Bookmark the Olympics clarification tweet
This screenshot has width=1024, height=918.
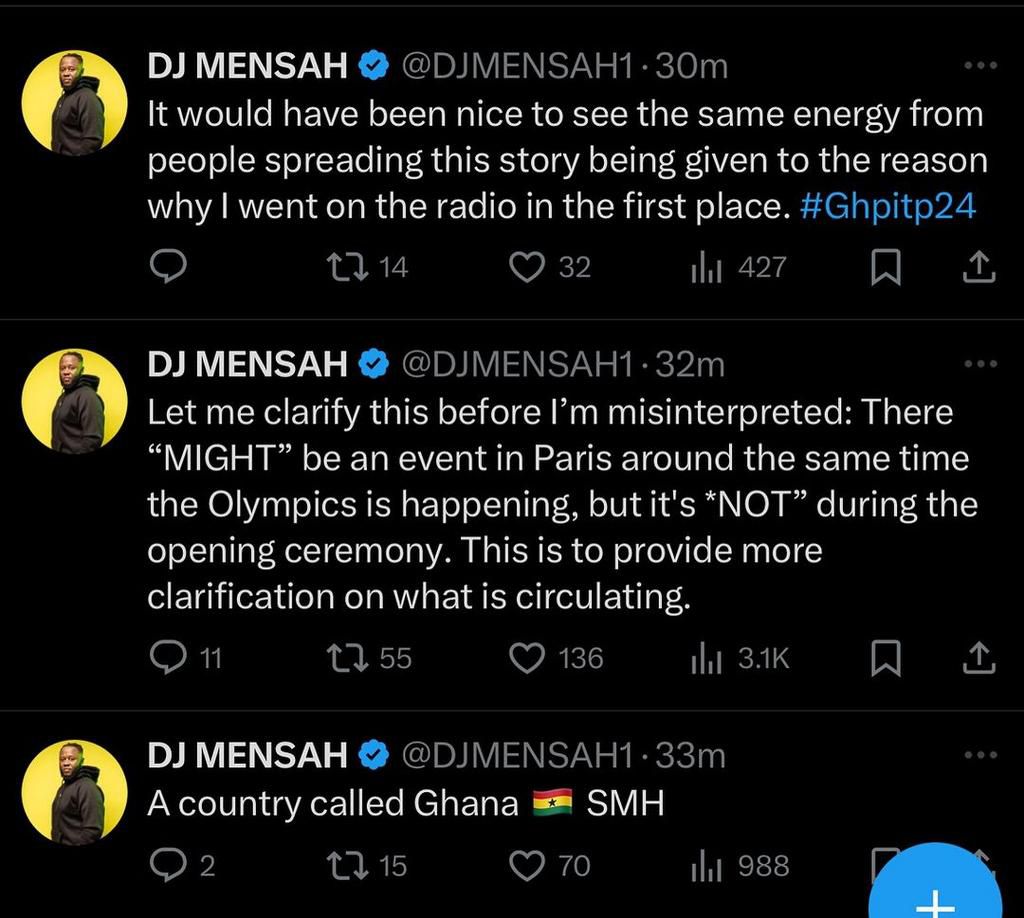click(885, 657)
